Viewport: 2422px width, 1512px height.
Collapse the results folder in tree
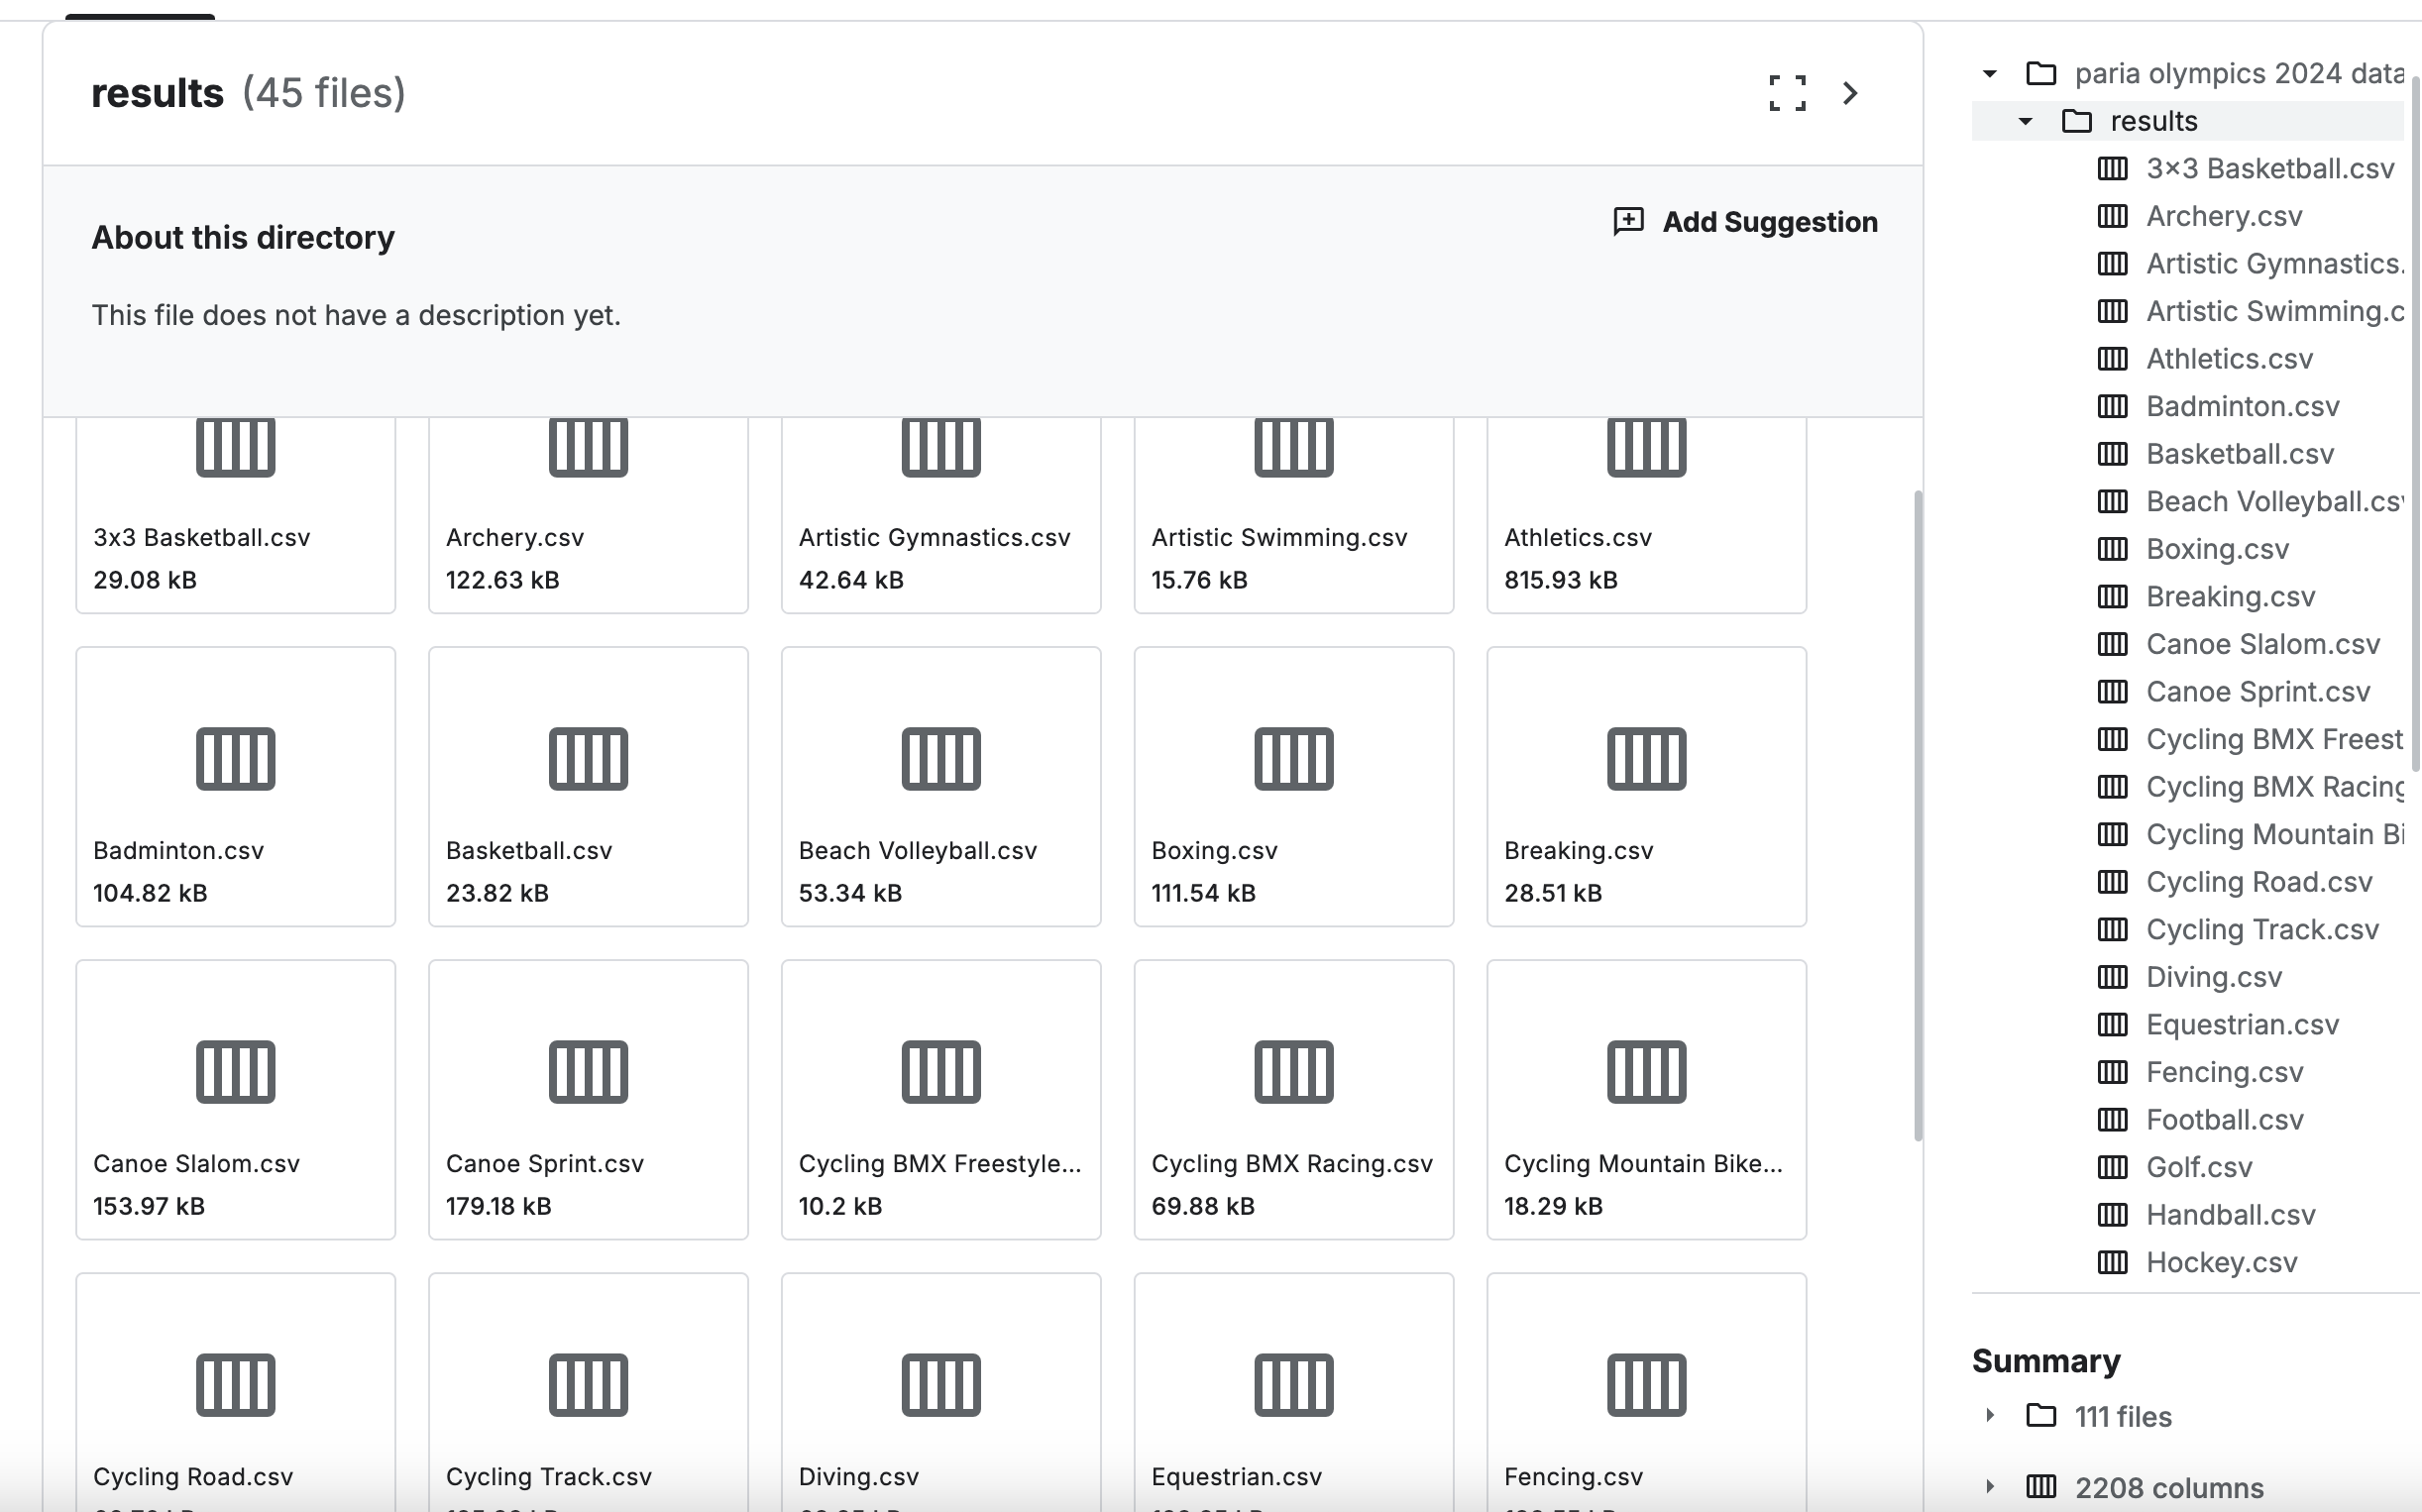pos(2026,121)
